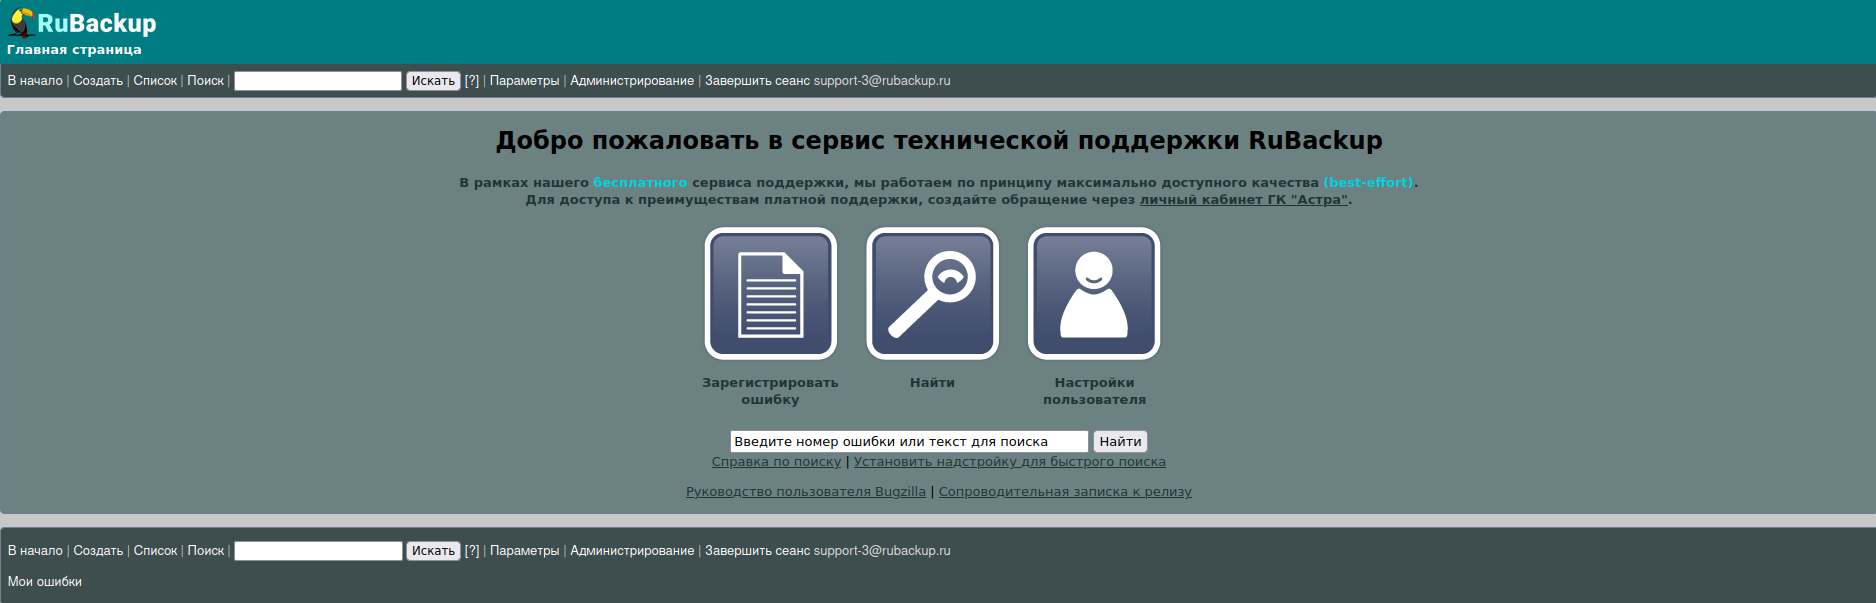This screenshot has height=603, width=1876.
Task: Open 'Параметры' in the bottom navigation bar
Action: 525,551
